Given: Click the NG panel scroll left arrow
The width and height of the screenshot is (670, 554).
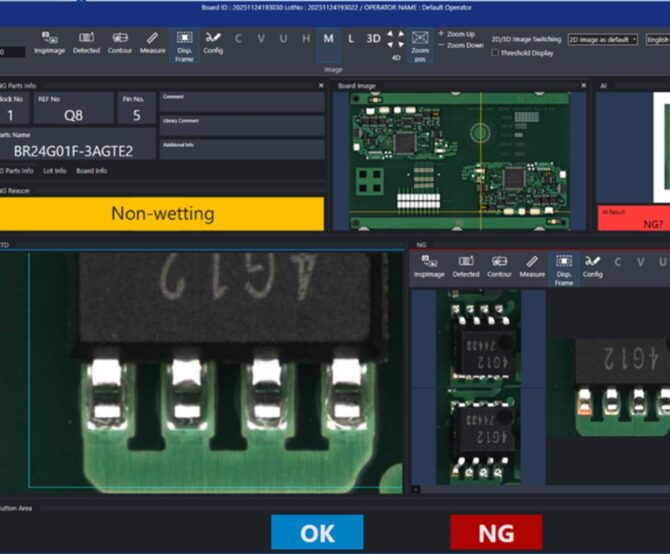Looking at the screenshot, I should pos(416,490).
